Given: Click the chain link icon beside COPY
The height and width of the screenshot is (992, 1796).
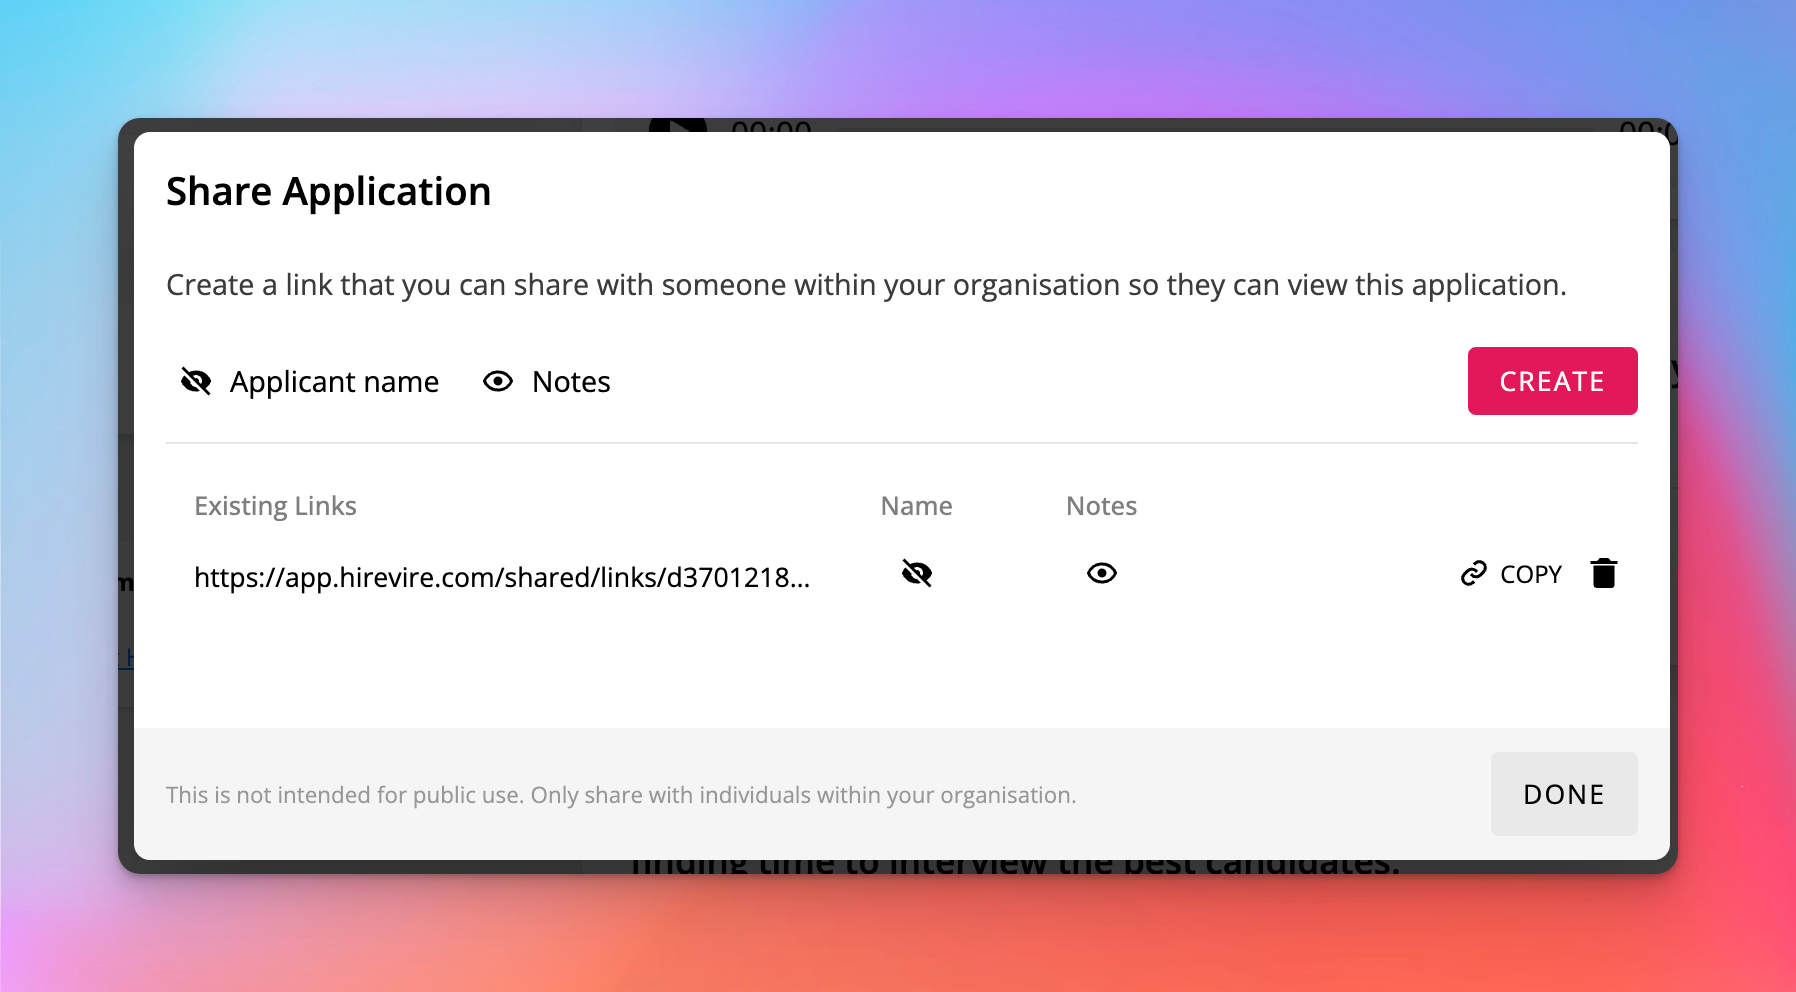Looking at the screenshot, I should point(1473,574).
